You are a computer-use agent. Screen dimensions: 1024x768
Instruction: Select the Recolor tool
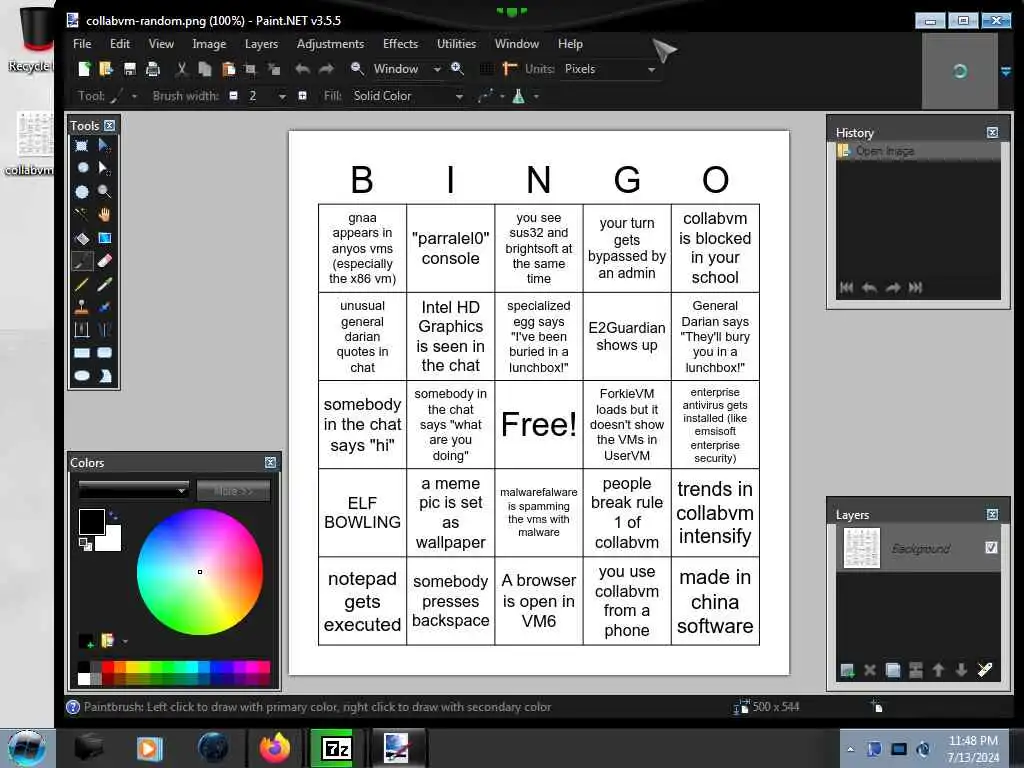[x=104, y=307]
